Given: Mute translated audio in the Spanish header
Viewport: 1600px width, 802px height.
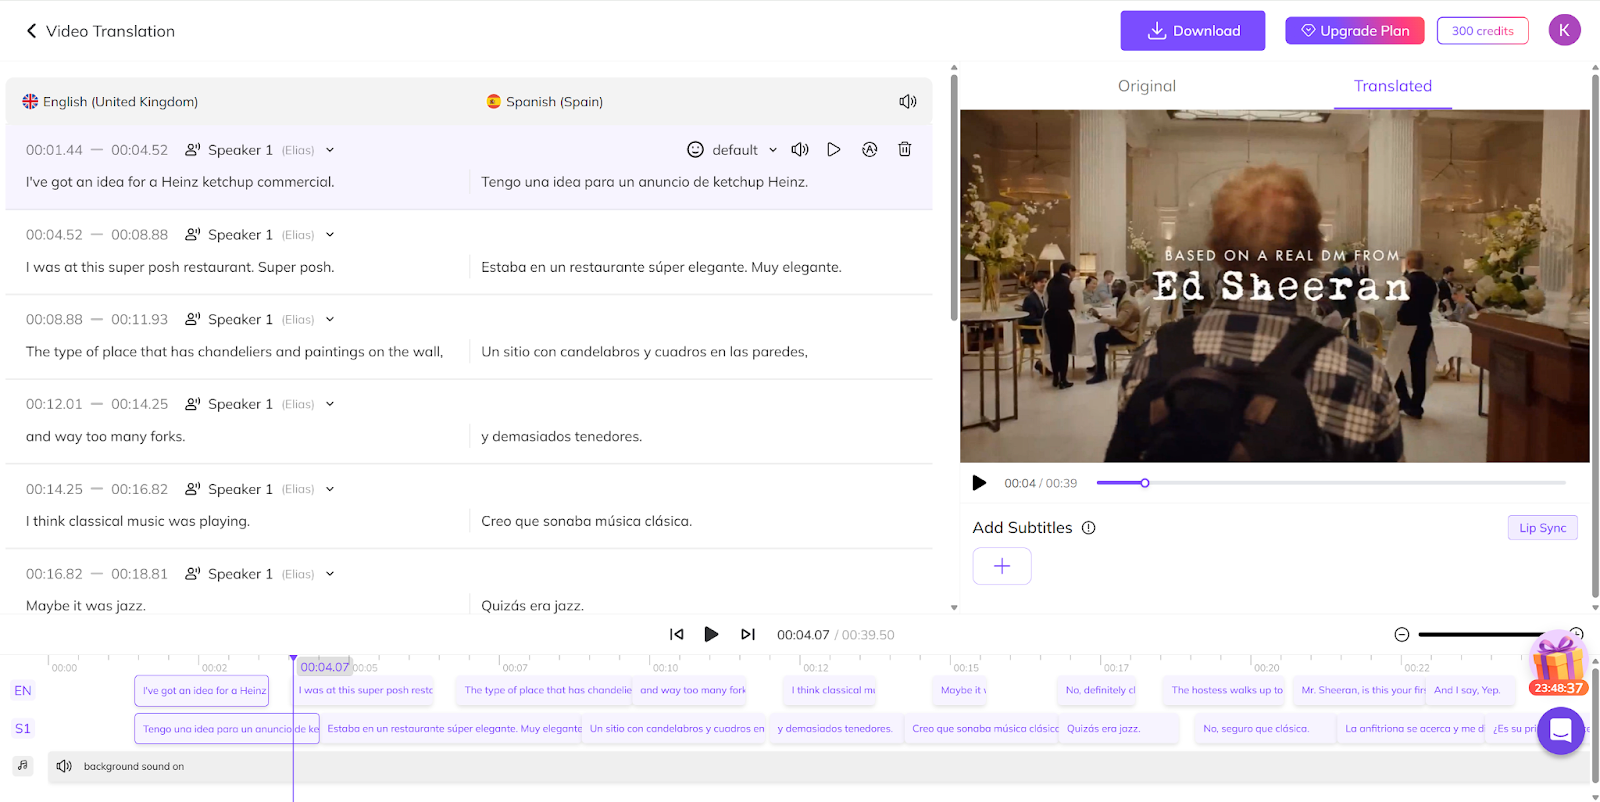Looking at the screenshot, I should [x=907, y=101].
